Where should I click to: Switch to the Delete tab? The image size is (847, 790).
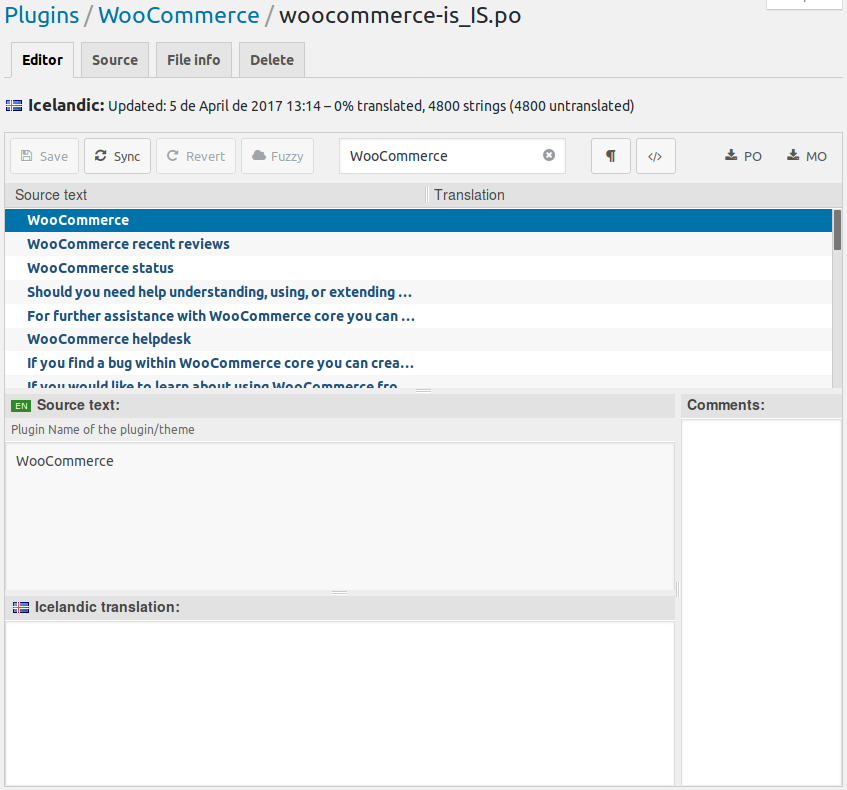271,60
